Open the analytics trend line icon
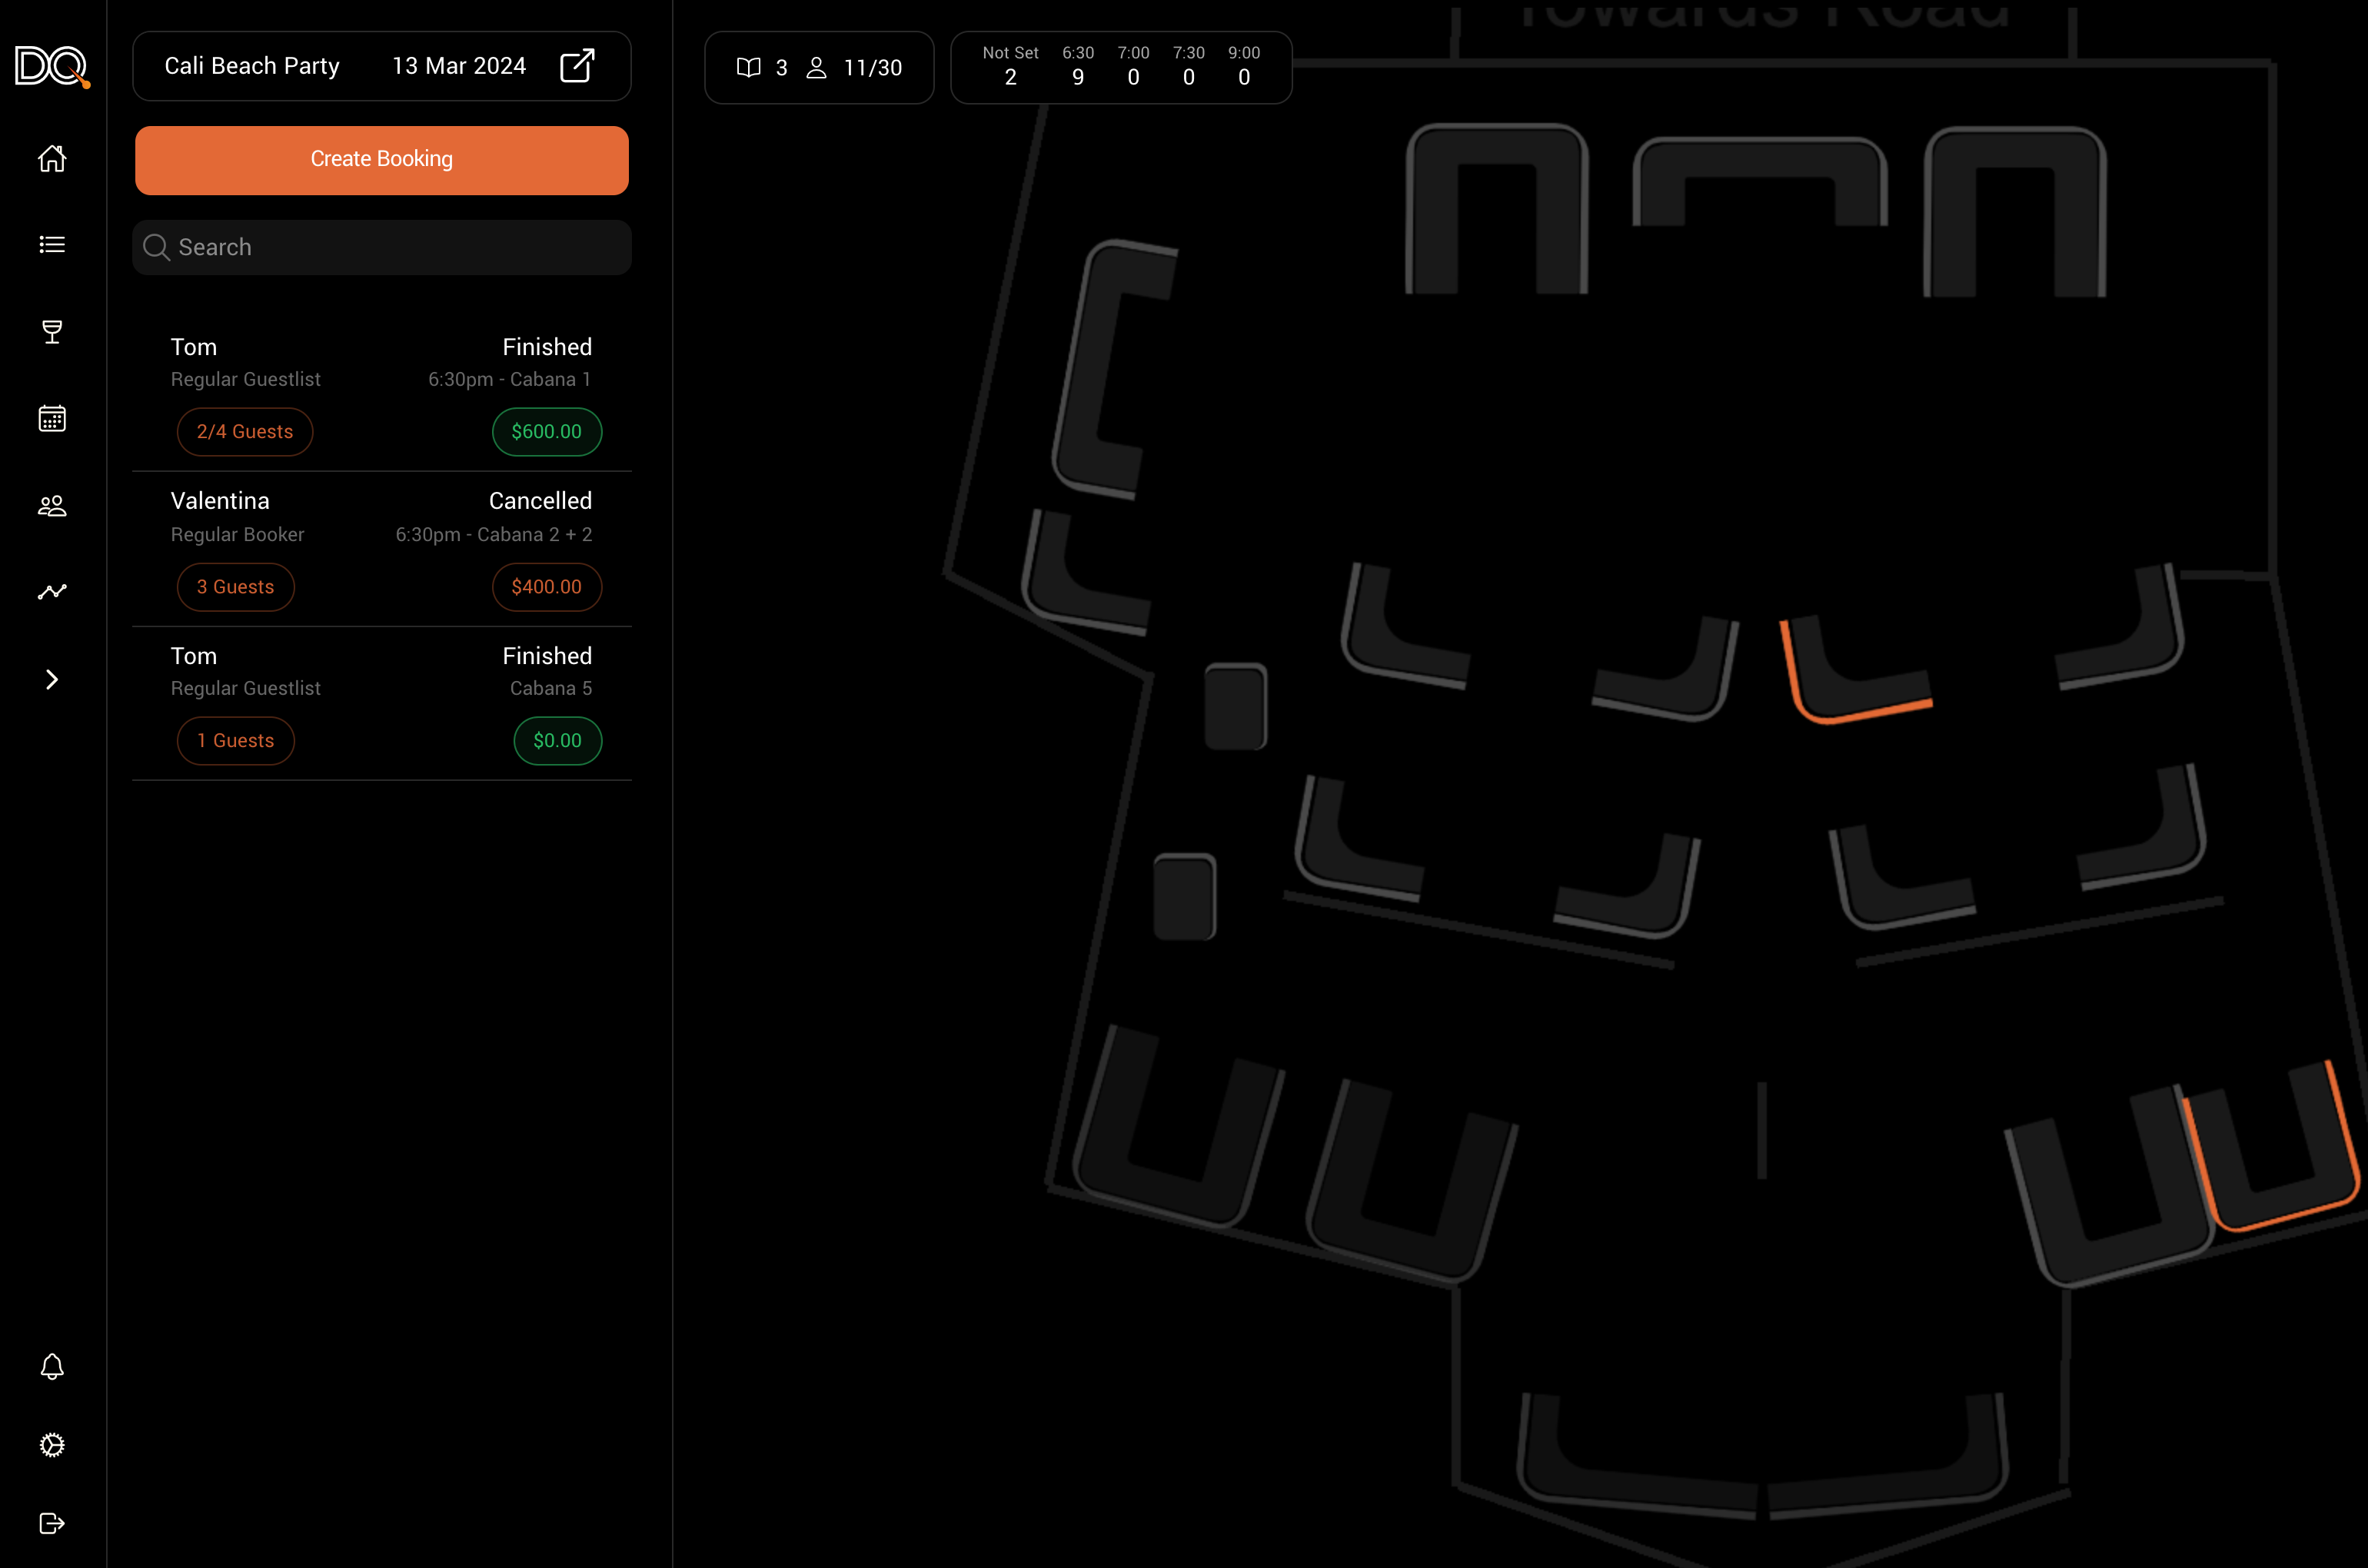 52,592
